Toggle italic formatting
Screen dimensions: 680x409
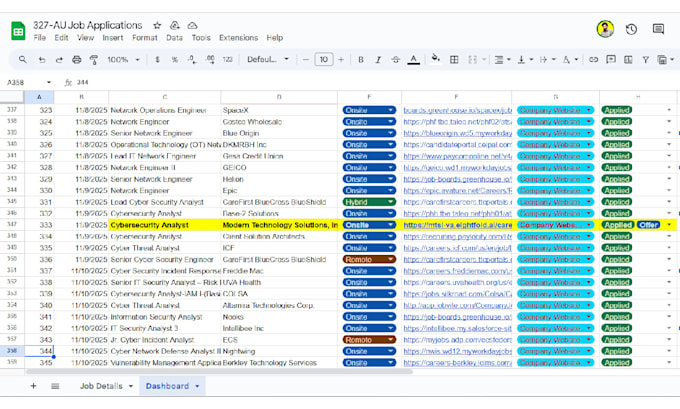378,59
